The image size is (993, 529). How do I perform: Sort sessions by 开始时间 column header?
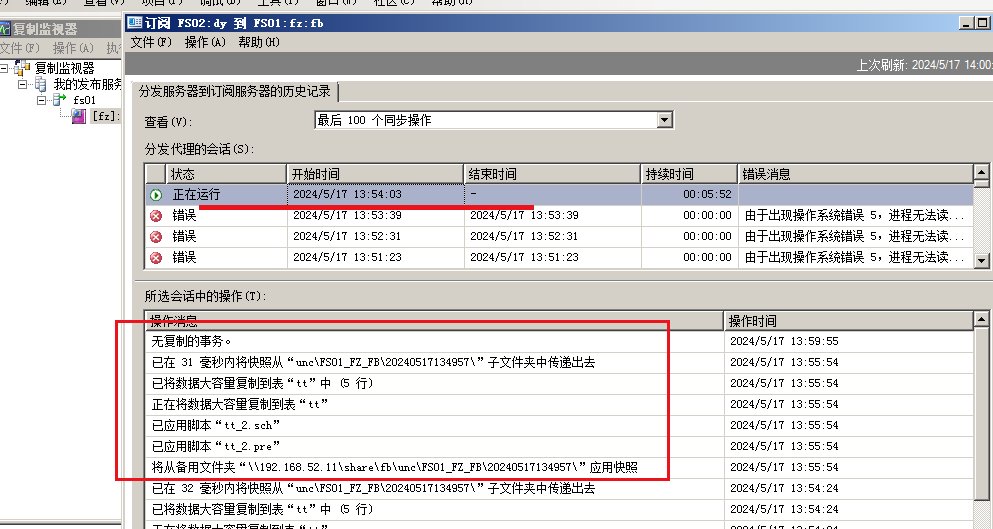point(375,174)
